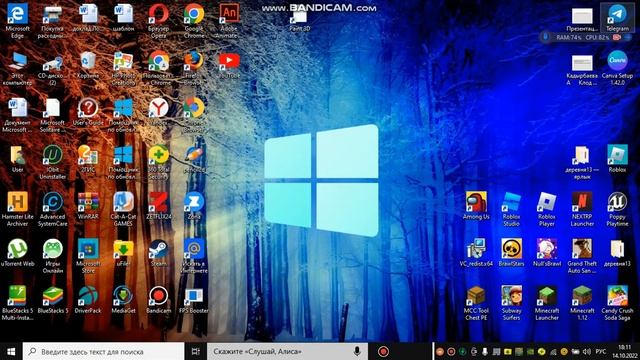Select the VC_redist.x64 installer icon
Screen dimensions: 640x360
point(476,249)
